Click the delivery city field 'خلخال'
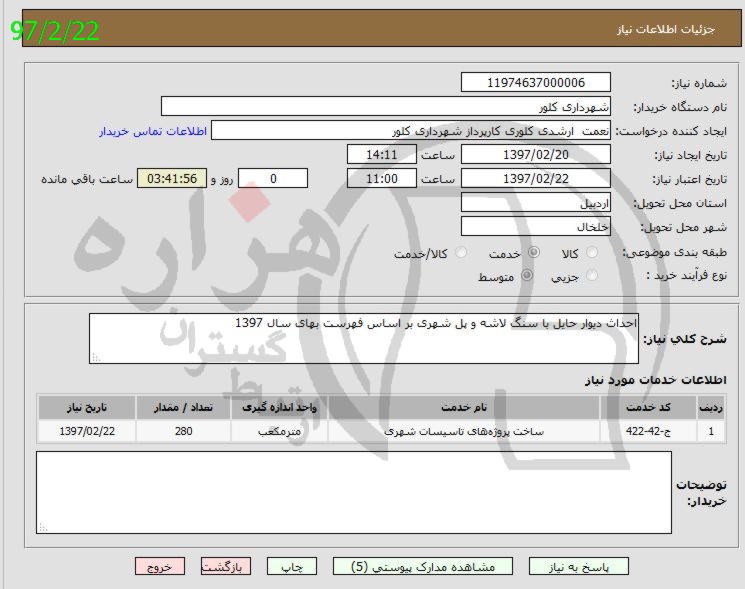The width and height of the screenshot is (745, 589). 535,227
